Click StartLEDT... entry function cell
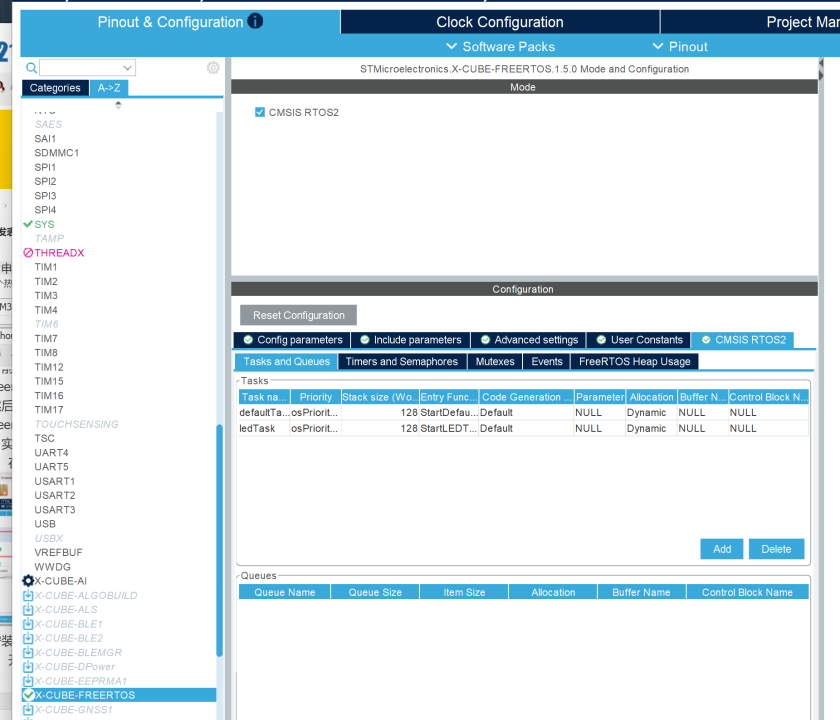 [x=449, y=428]
